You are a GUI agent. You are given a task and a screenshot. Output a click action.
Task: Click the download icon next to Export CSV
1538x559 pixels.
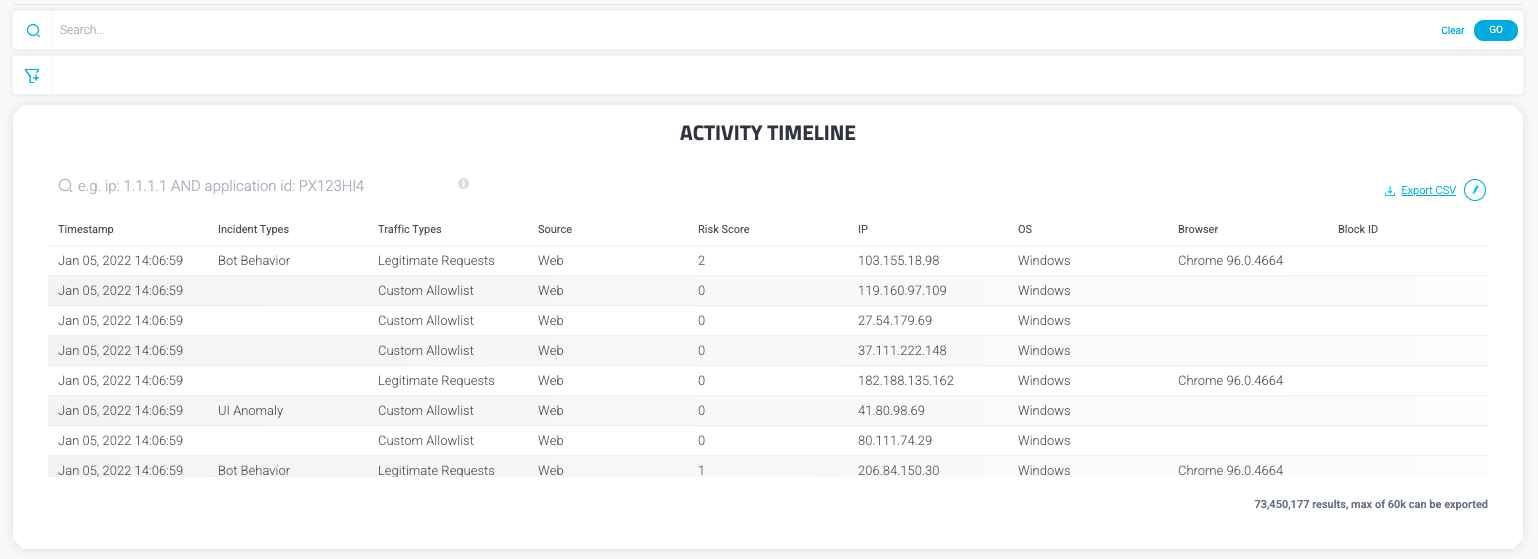[x=1389, y=191]
